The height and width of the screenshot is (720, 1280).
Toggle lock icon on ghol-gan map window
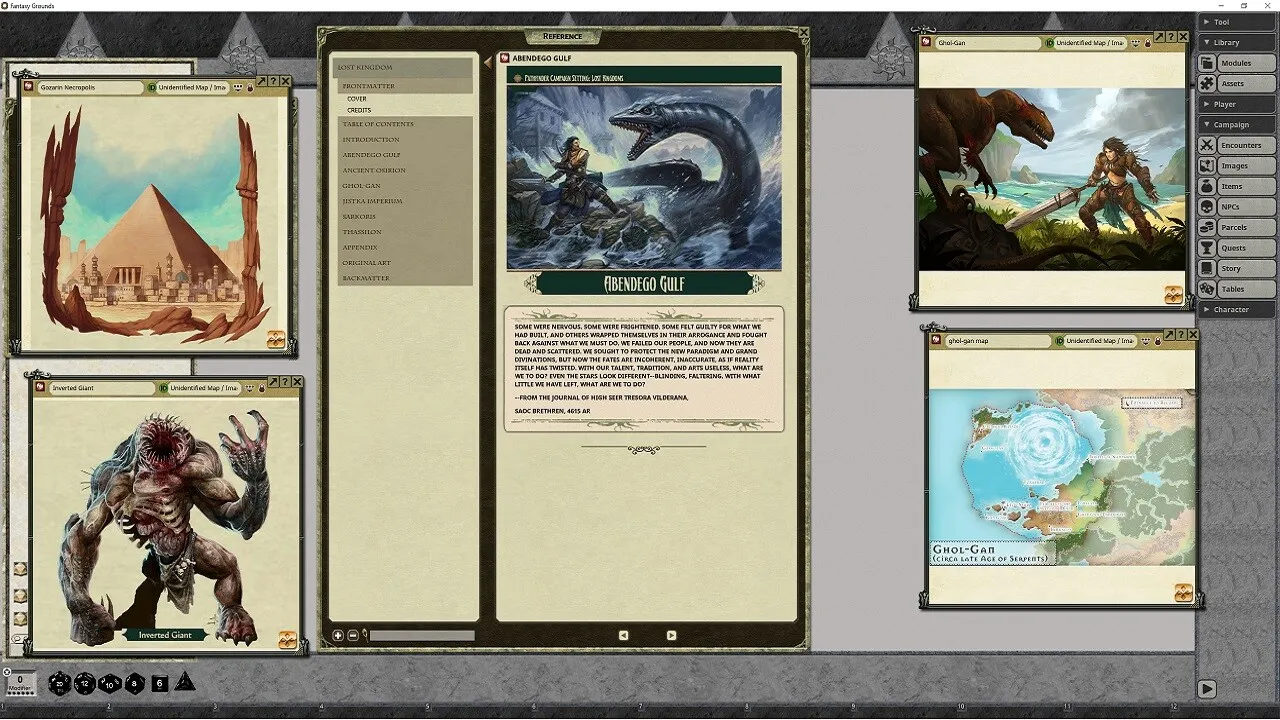point(1157,341)
